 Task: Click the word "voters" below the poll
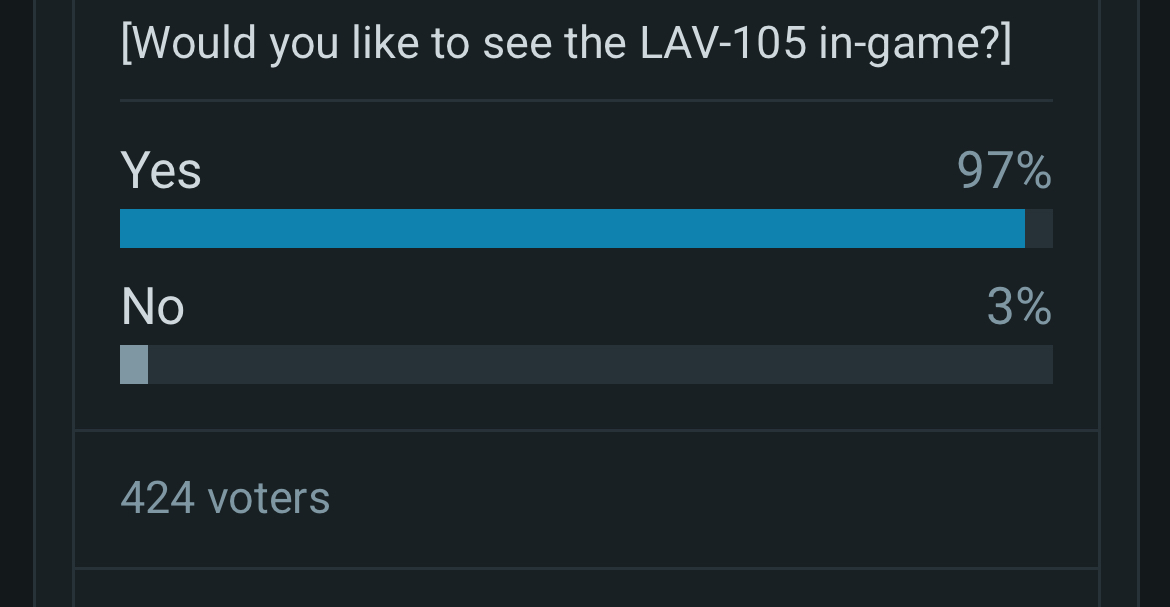click(x=268, y=498)
